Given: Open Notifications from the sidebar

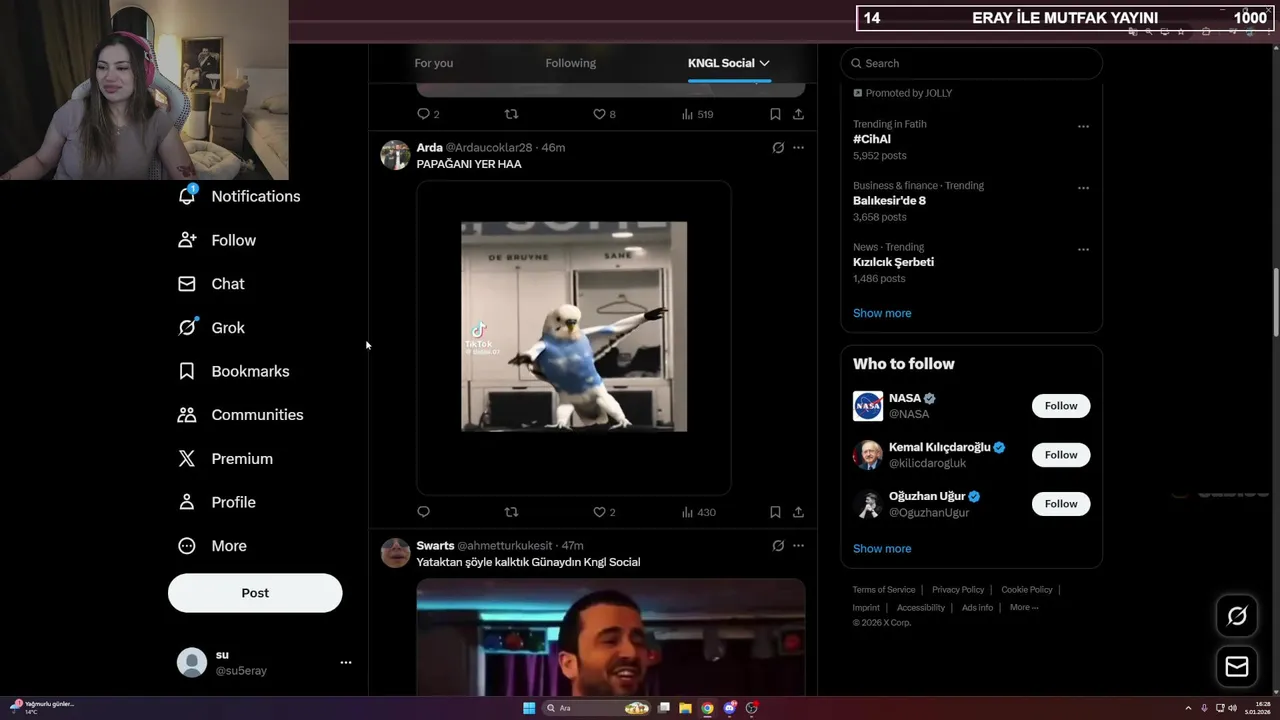Looking at the screenshot, I should click(x=239, y=196).
